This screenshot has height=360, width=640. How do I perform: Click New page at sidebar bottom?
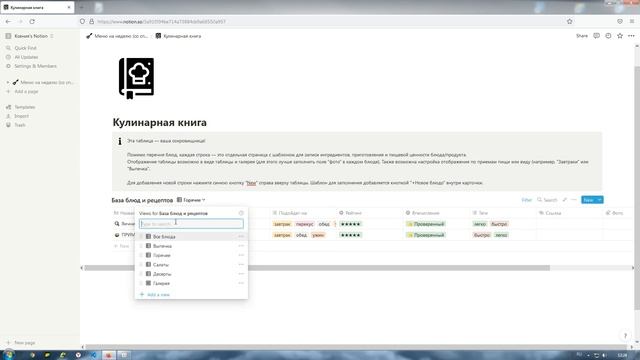tap(24, 343)
